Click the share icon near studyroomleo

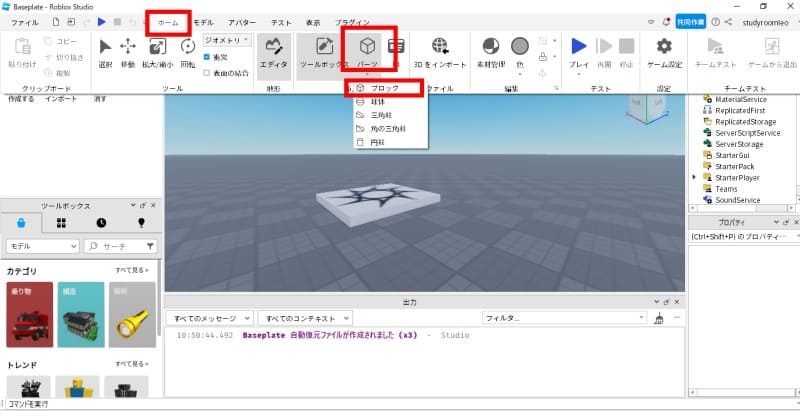[729, 22]
